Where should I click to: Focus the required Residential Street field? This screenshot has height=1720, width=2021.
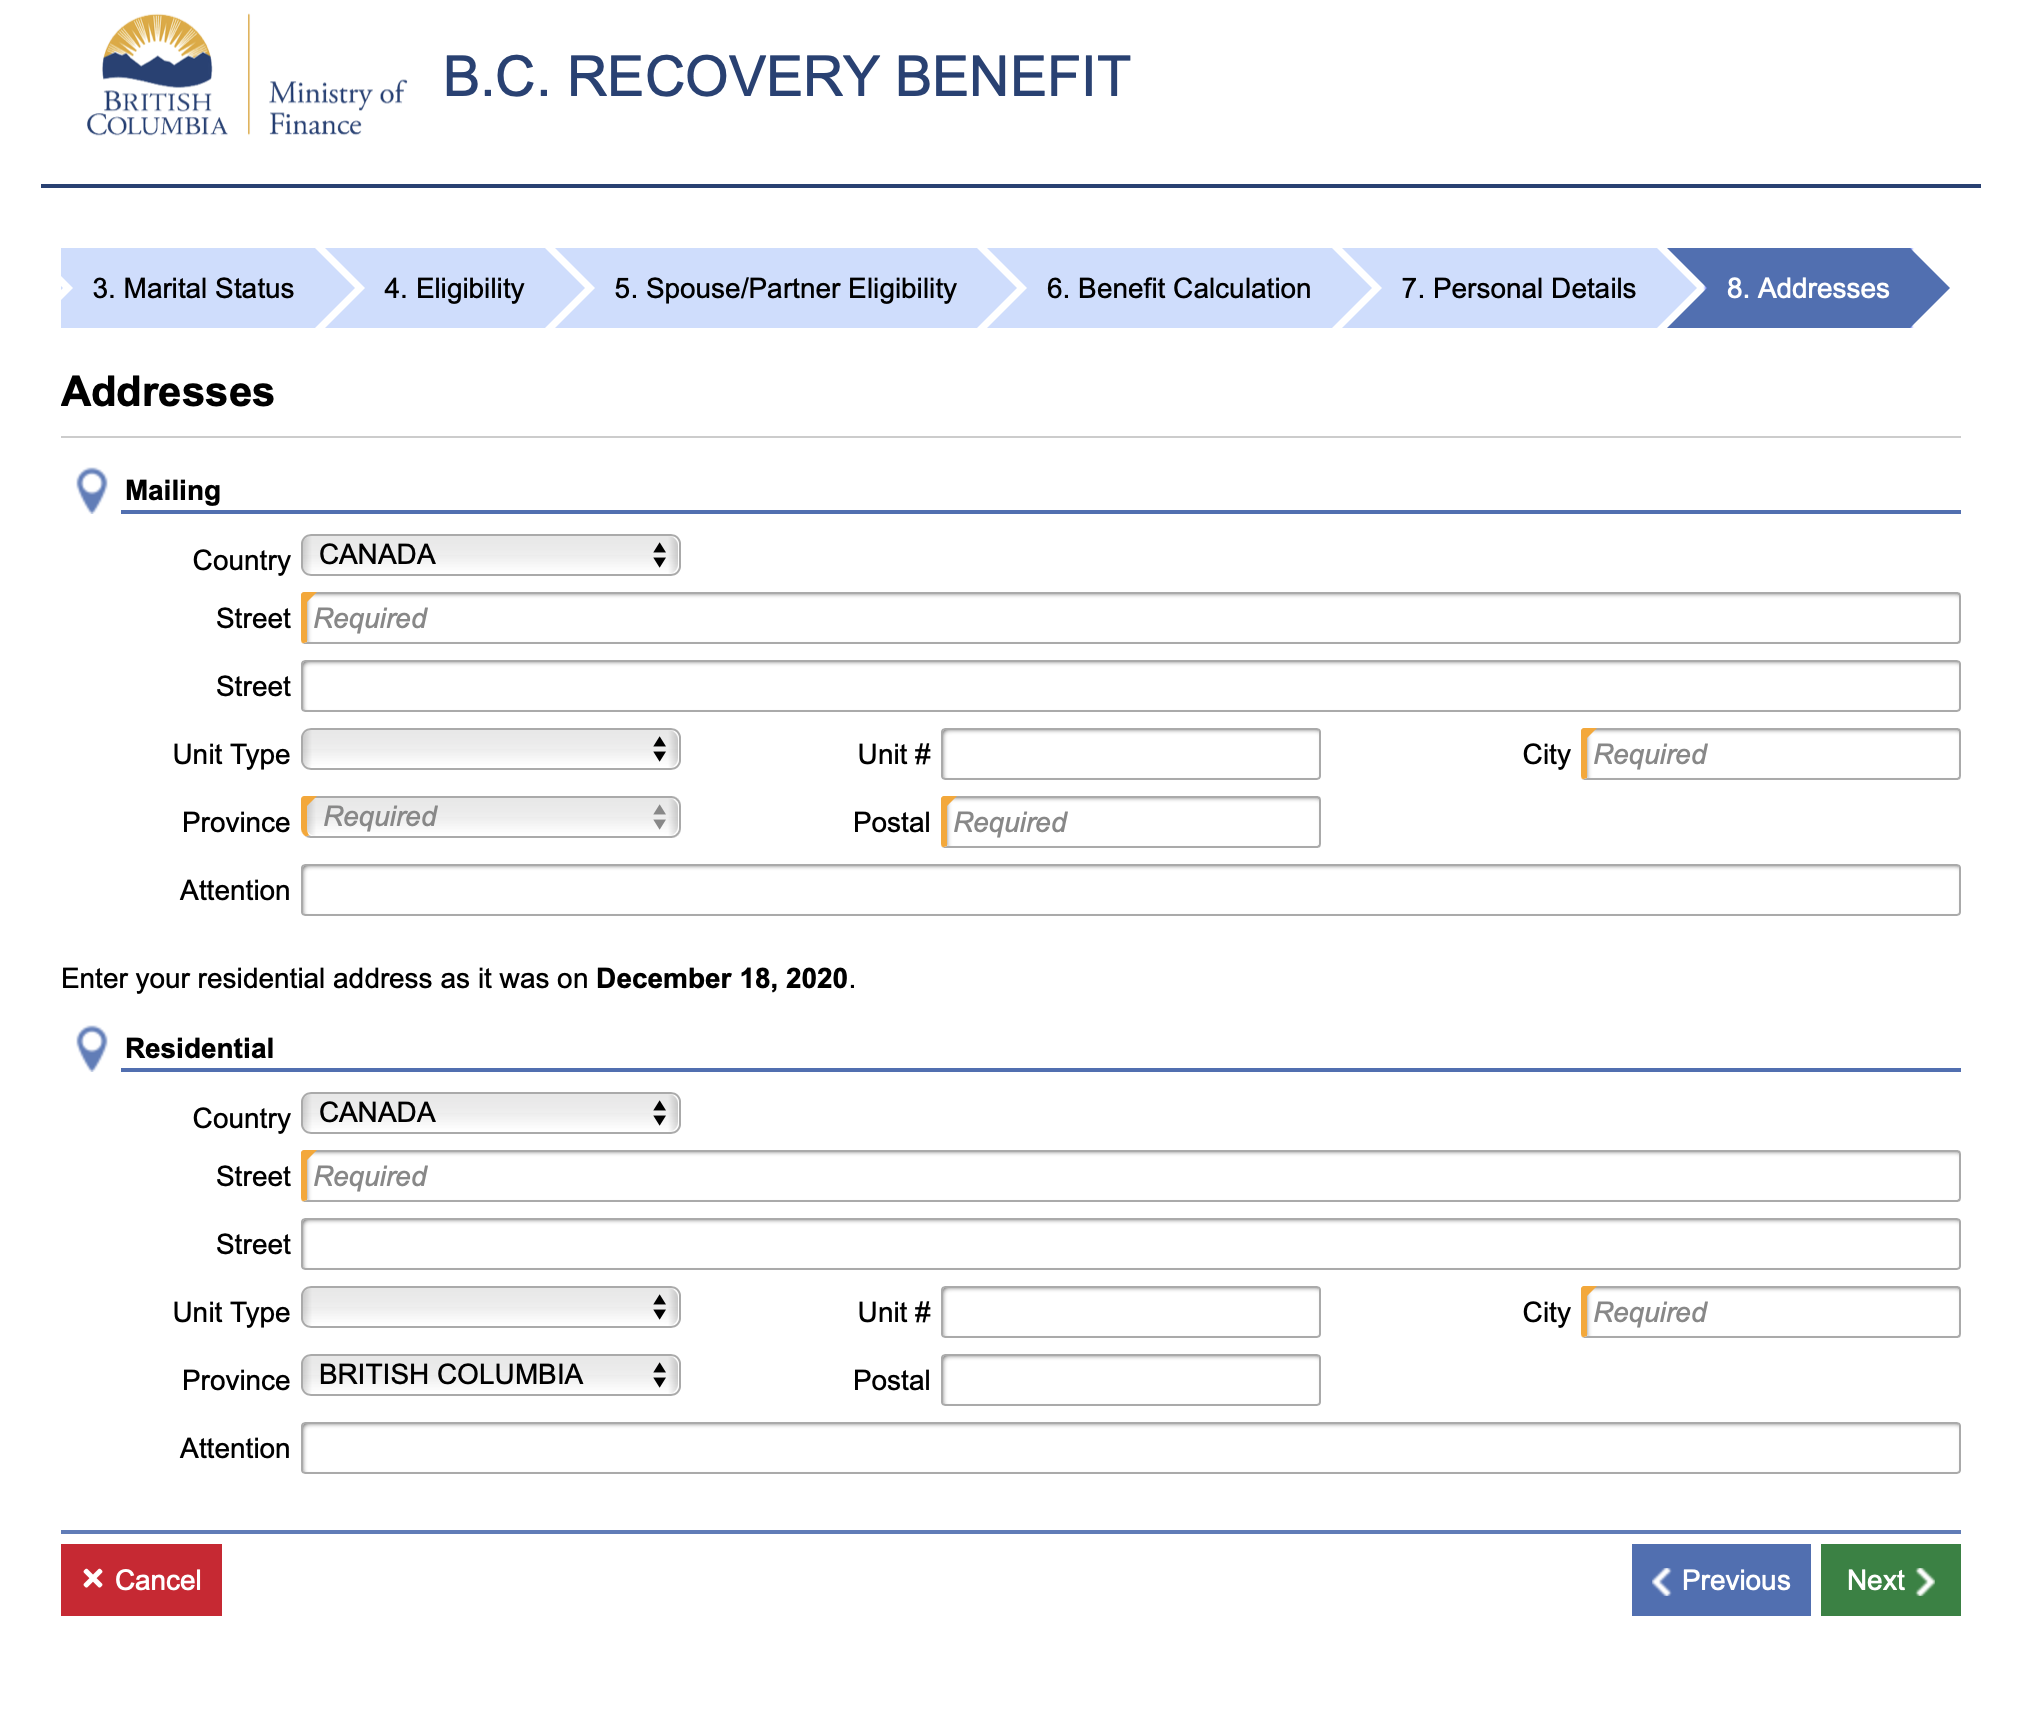(x=1131, y=1176)
